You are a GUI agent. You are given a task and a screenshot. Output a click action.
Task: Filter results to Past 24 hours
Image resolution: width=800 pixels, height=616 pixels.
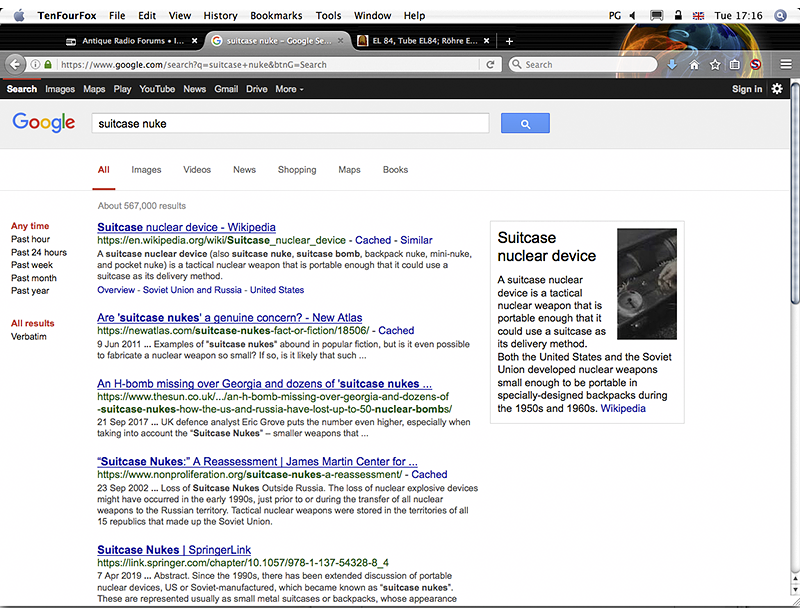[39, 252]
